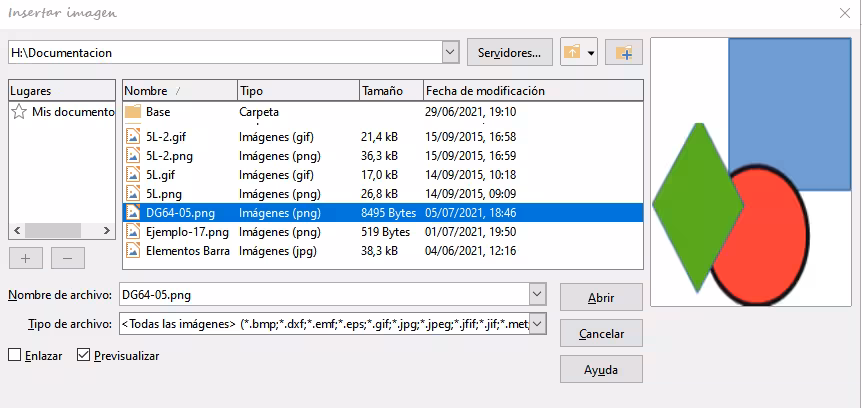Click the Base folder name
The image size is (862, 408).
[158, 112]
